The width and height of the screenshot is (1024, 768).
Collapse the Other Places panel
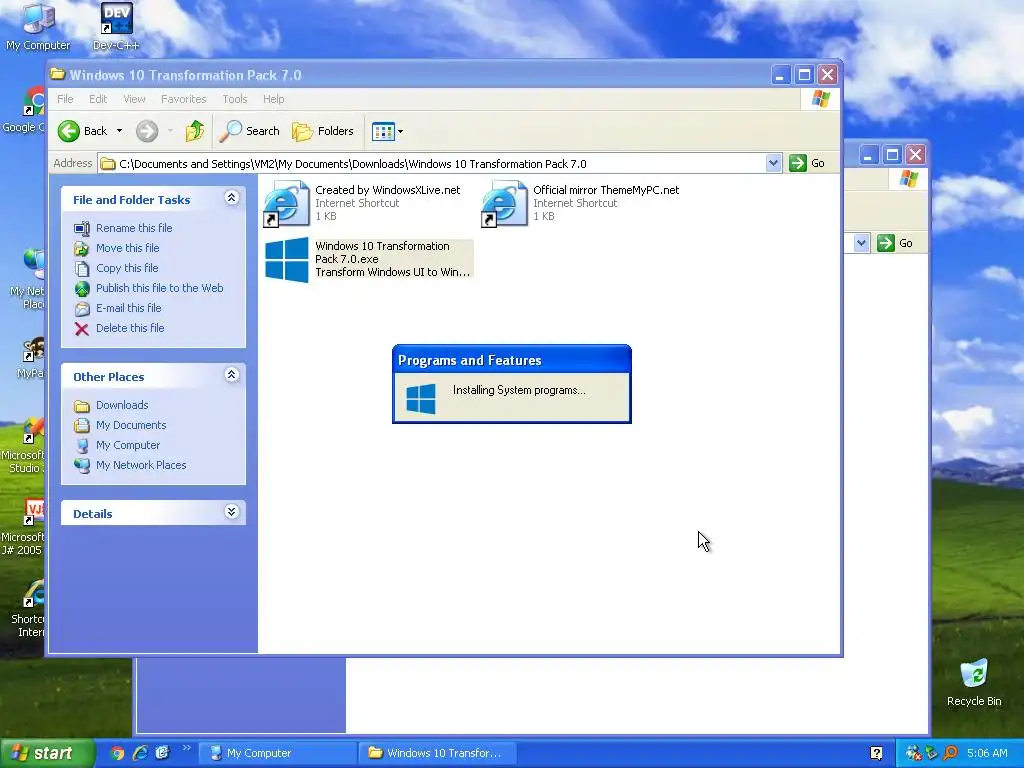231,375
